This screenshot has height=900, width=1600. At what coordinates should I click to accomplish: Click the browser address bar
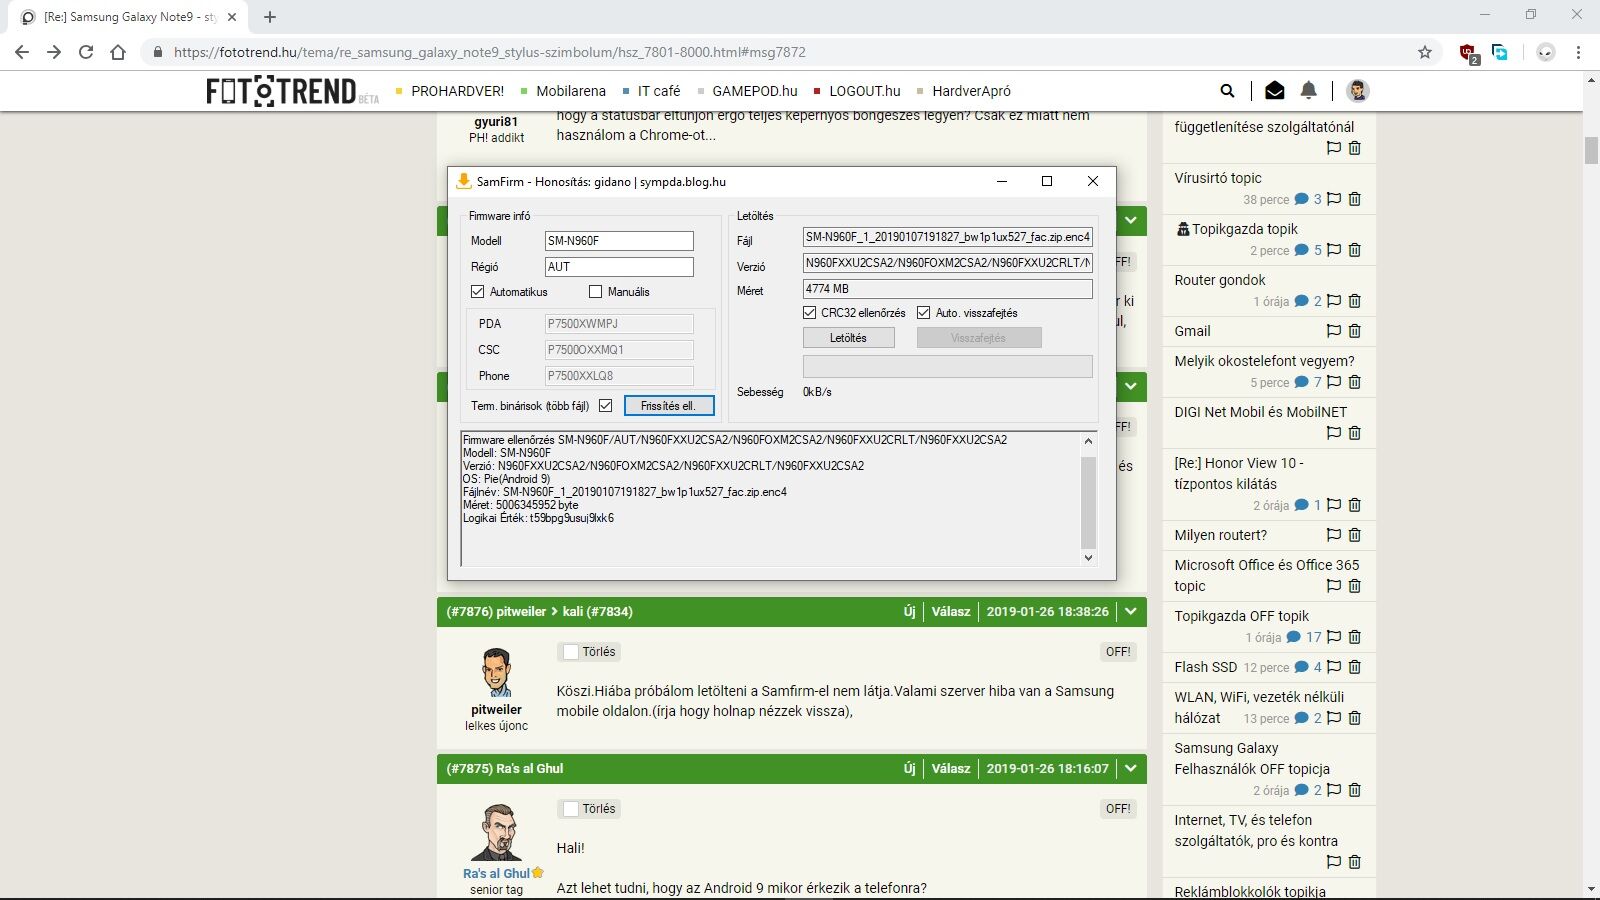pyautogui.click(x=780, y=52)
